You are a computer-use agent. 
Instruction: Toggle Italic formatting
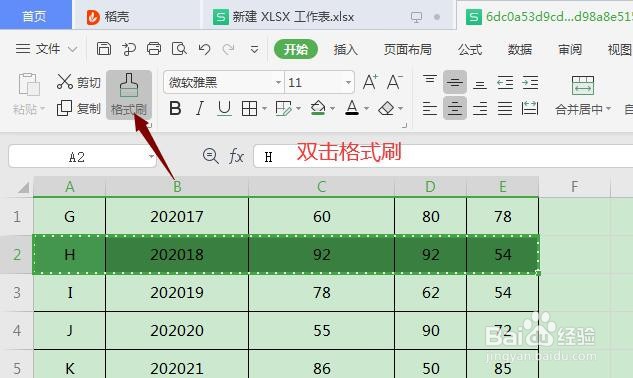(x=199, y=109)
